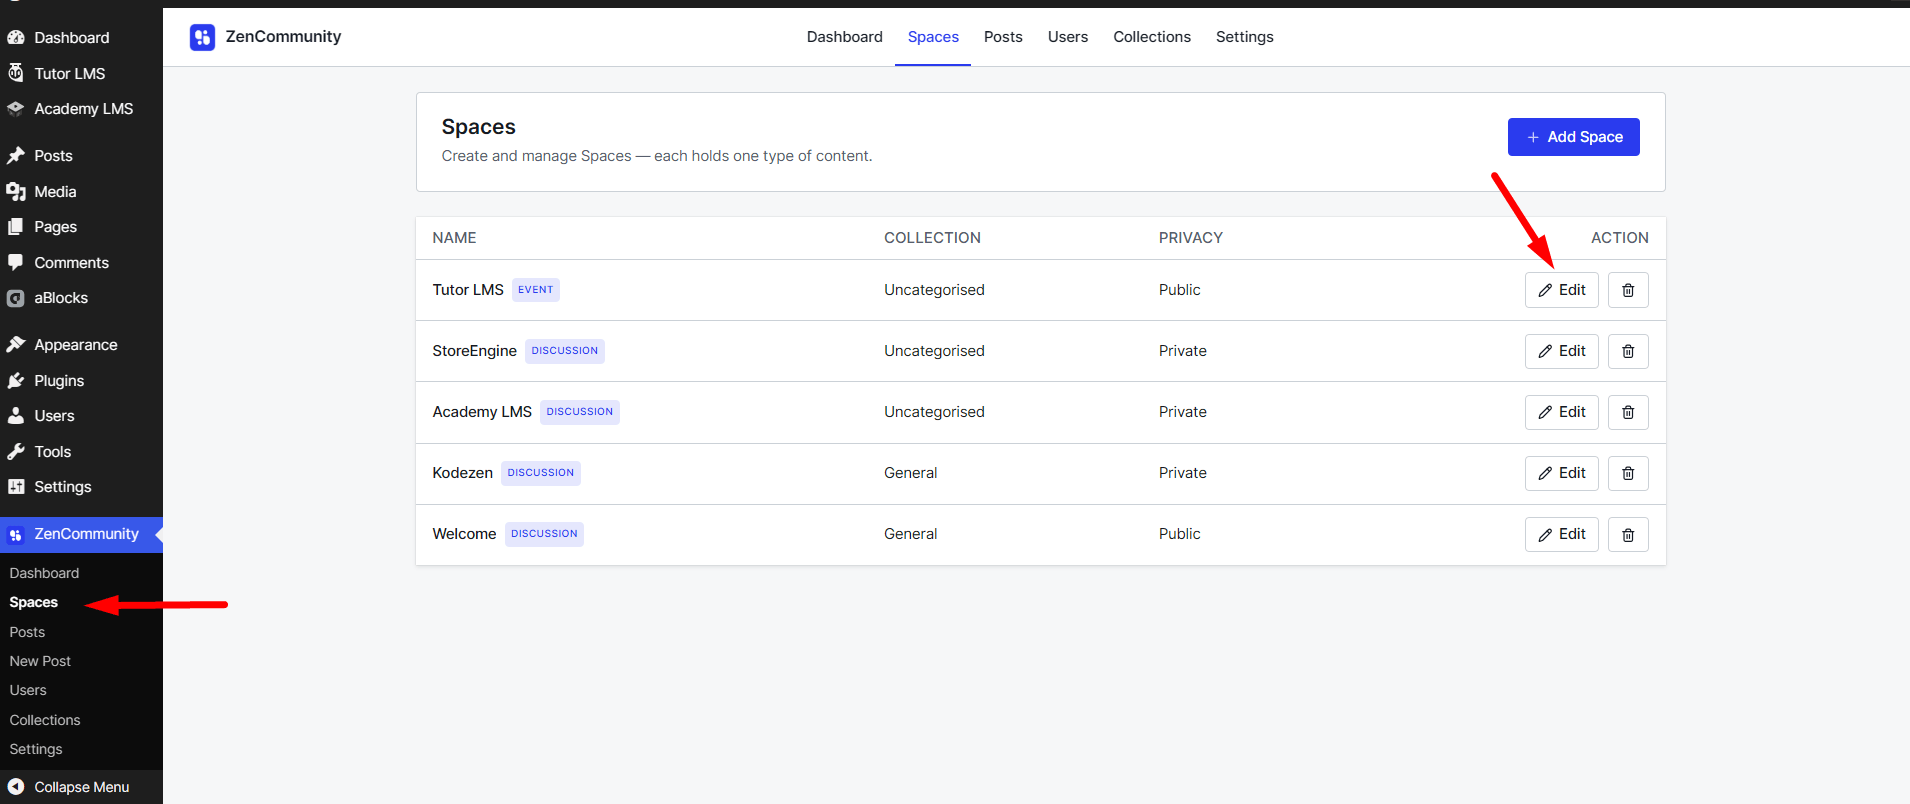Edit the Kodezen space
The width and height of the screenshot is (1910, 804).
1562,473
